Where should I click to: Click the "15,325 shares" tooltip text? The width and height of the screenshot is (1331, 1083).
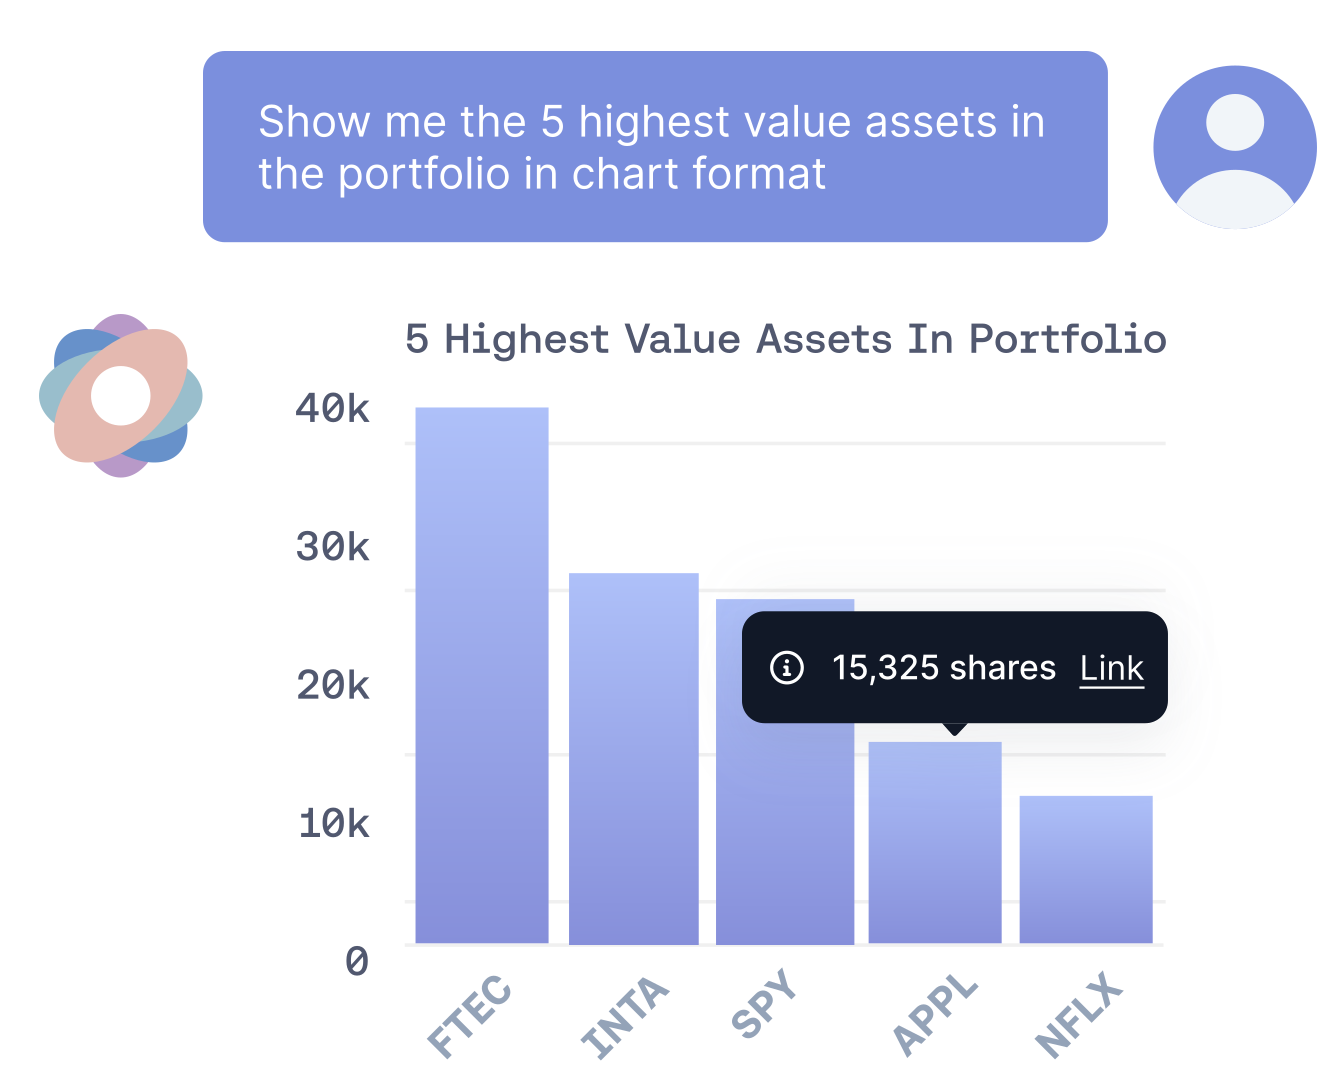943,667
